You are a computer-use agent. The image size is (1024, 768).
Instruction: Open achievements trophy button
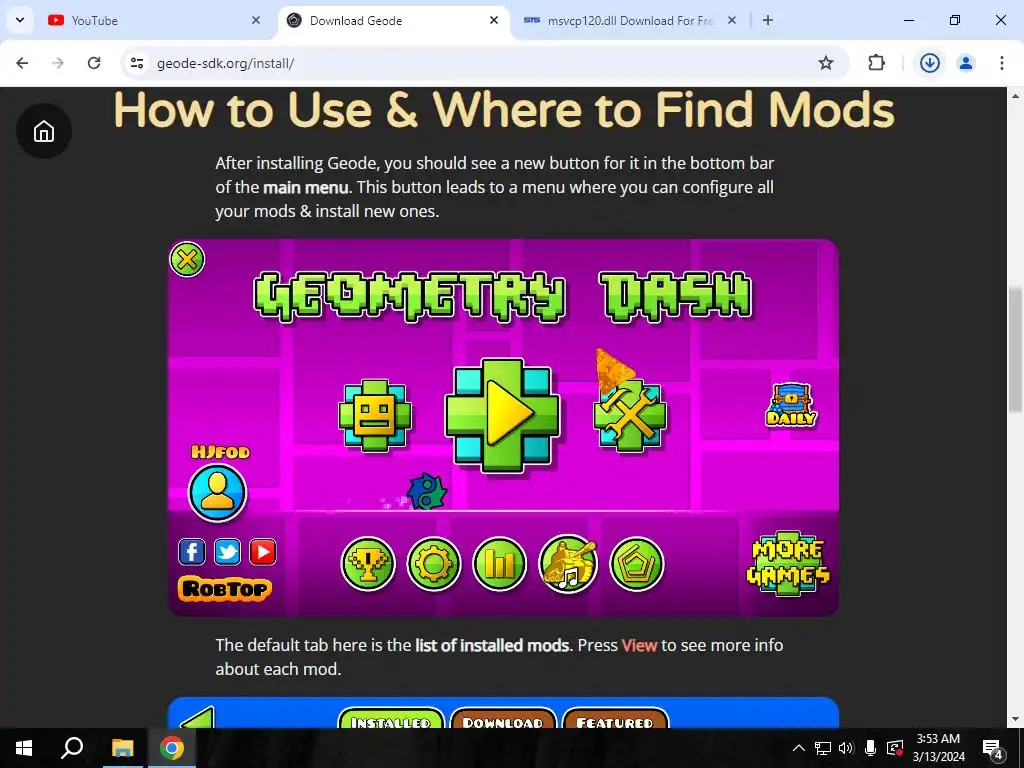pyautogui.click(x=368, y=564)
